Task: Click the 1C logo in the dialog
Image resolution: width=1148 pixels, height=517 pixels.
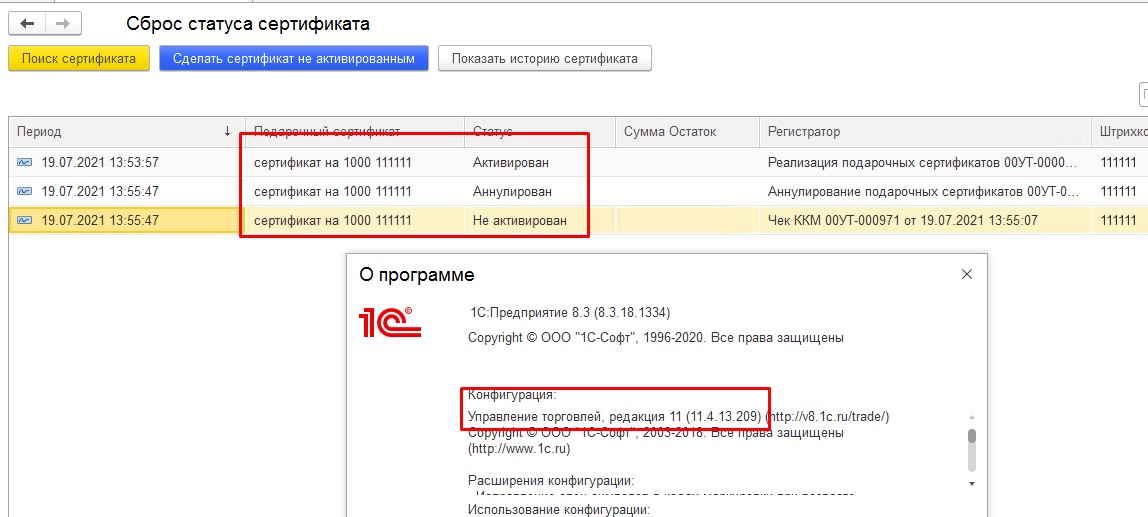Action: [x=390, y=322]
